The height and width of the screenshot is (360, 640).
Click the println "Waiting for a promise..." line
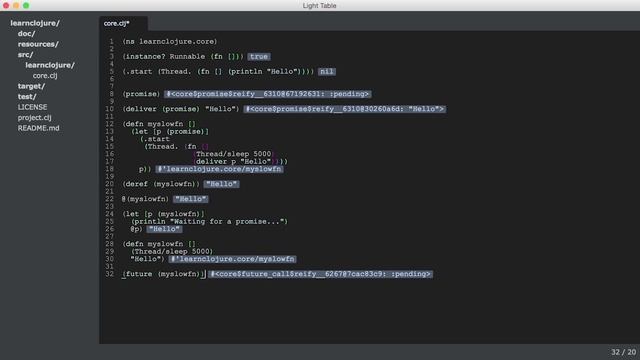click(x=209, y=222)
